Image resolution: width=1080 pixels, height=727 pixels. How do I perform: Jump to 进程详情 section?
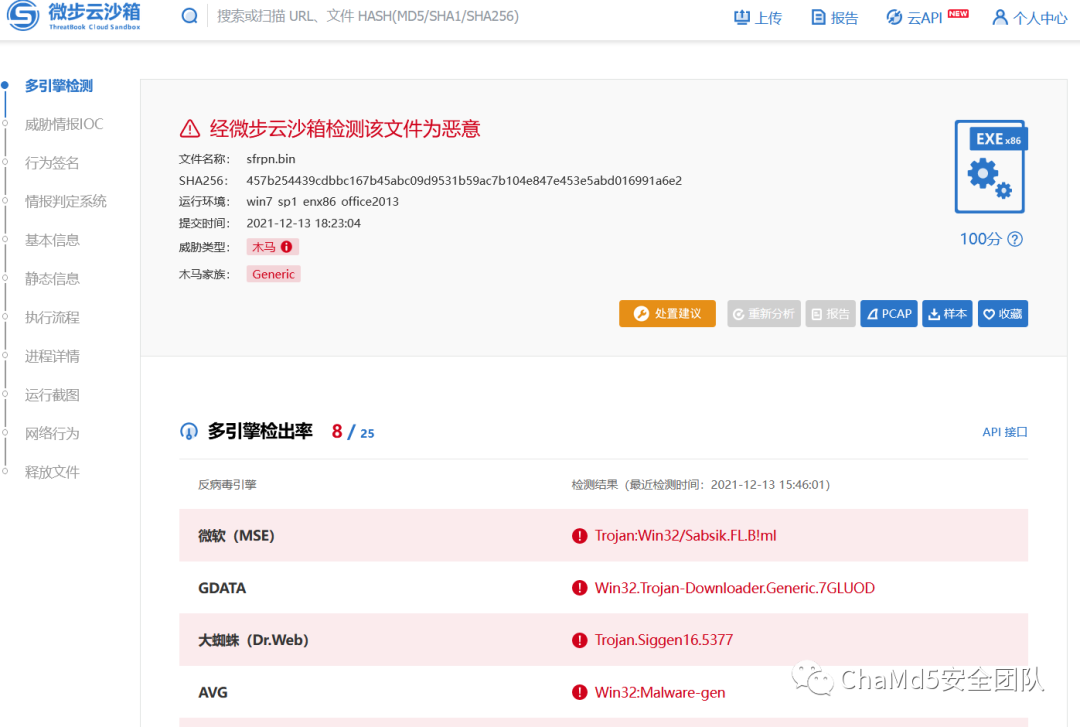tap(52, 356)
